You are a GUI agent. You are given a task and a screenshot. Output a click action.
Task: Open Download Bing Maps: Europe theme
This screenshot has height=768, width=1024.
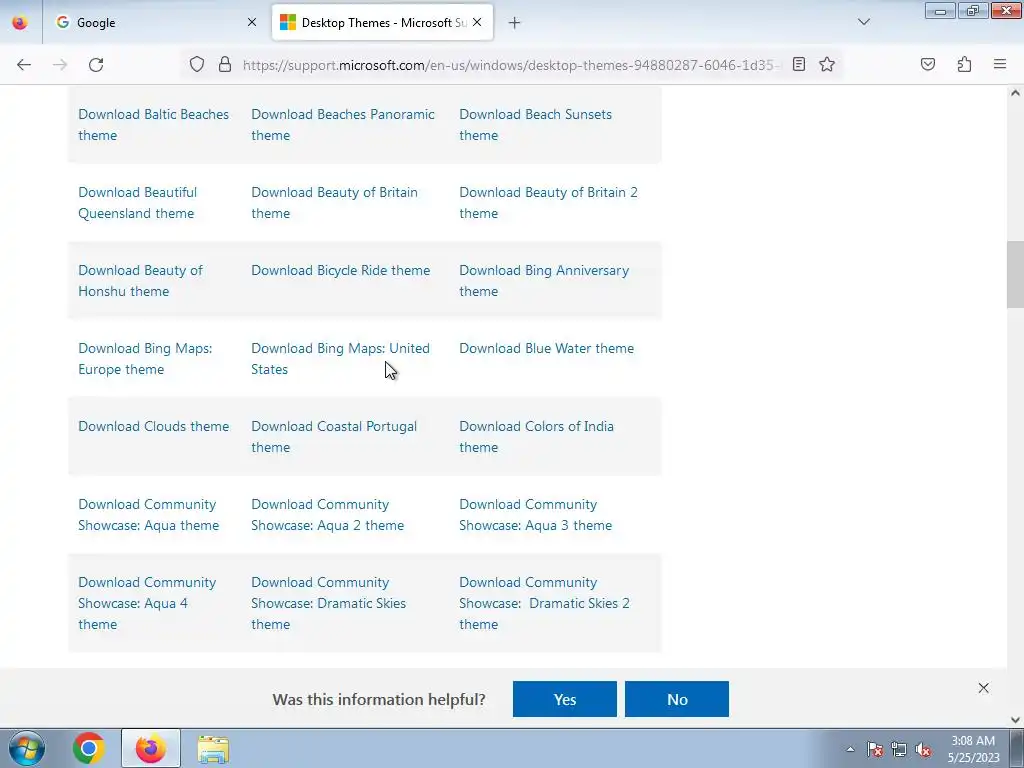145,359
